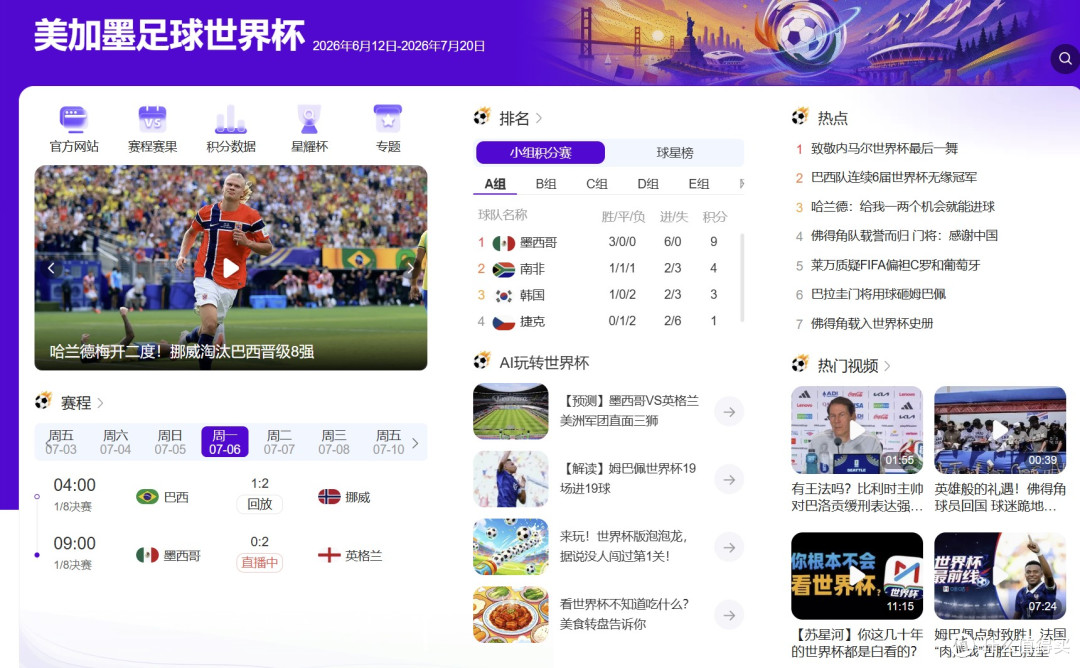Play the Haaland headline video
Viewport: 1080px width, 668px height.
pos(231,268)
